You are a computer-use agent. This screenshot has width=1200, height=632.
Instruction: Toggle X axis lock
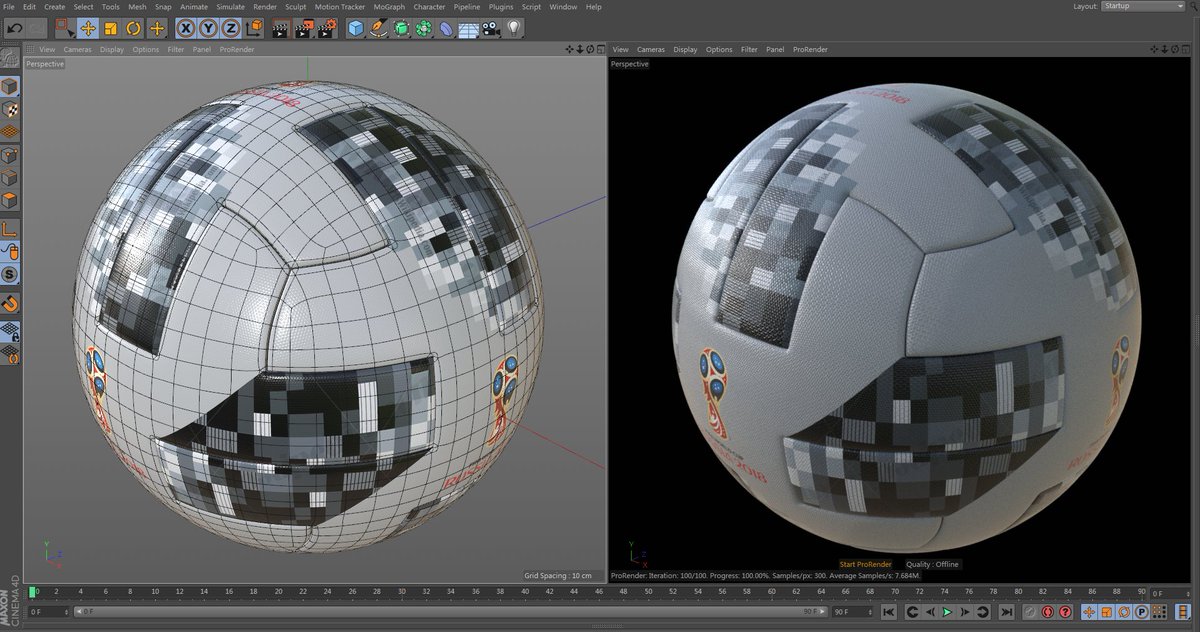click(x=188, y=28)
